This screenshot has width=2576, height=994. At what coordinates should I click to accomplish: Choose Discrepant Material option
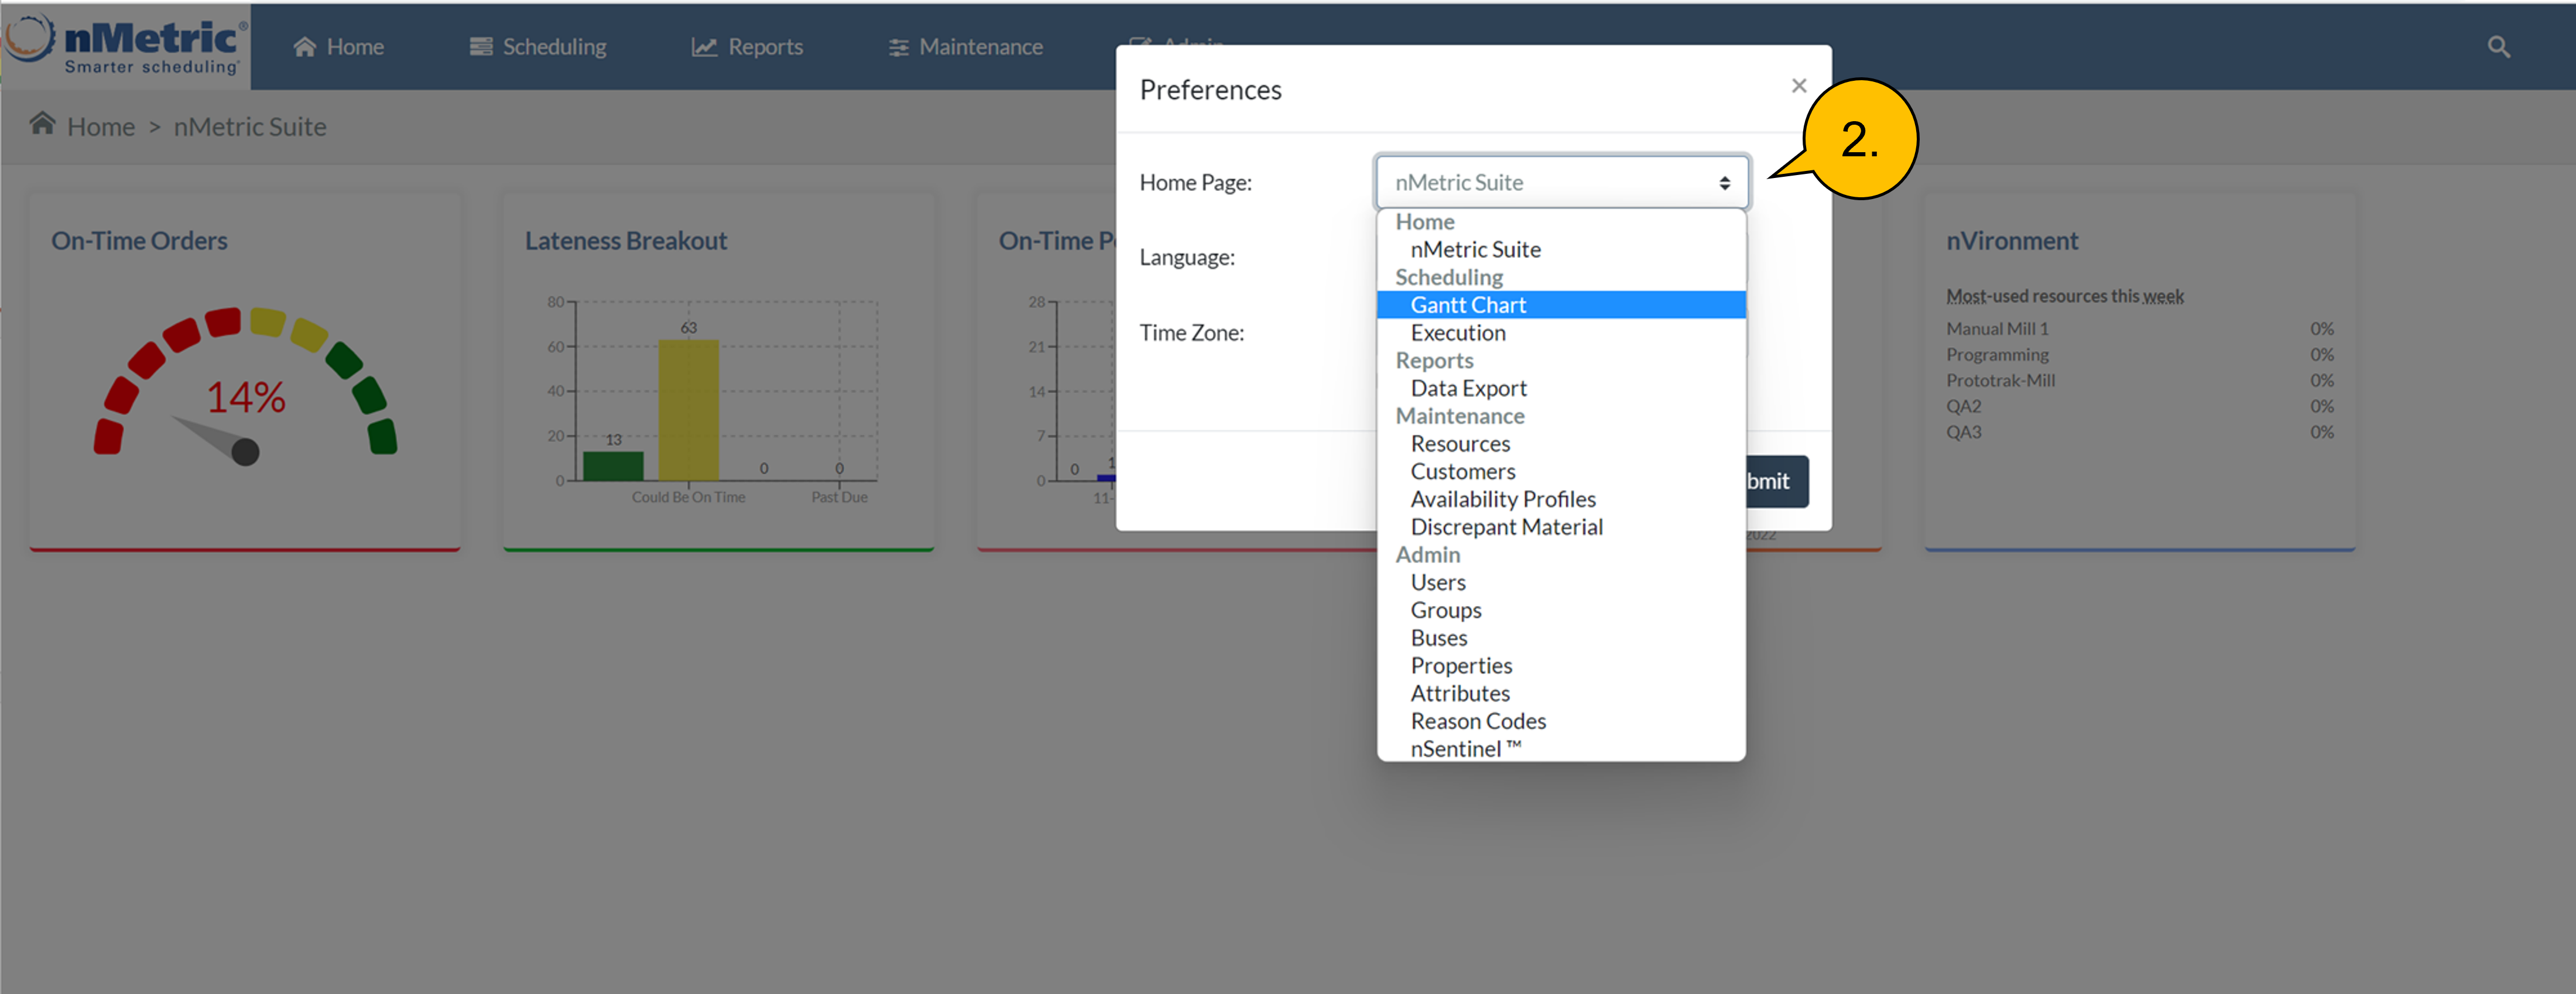tap(1505, 527)
